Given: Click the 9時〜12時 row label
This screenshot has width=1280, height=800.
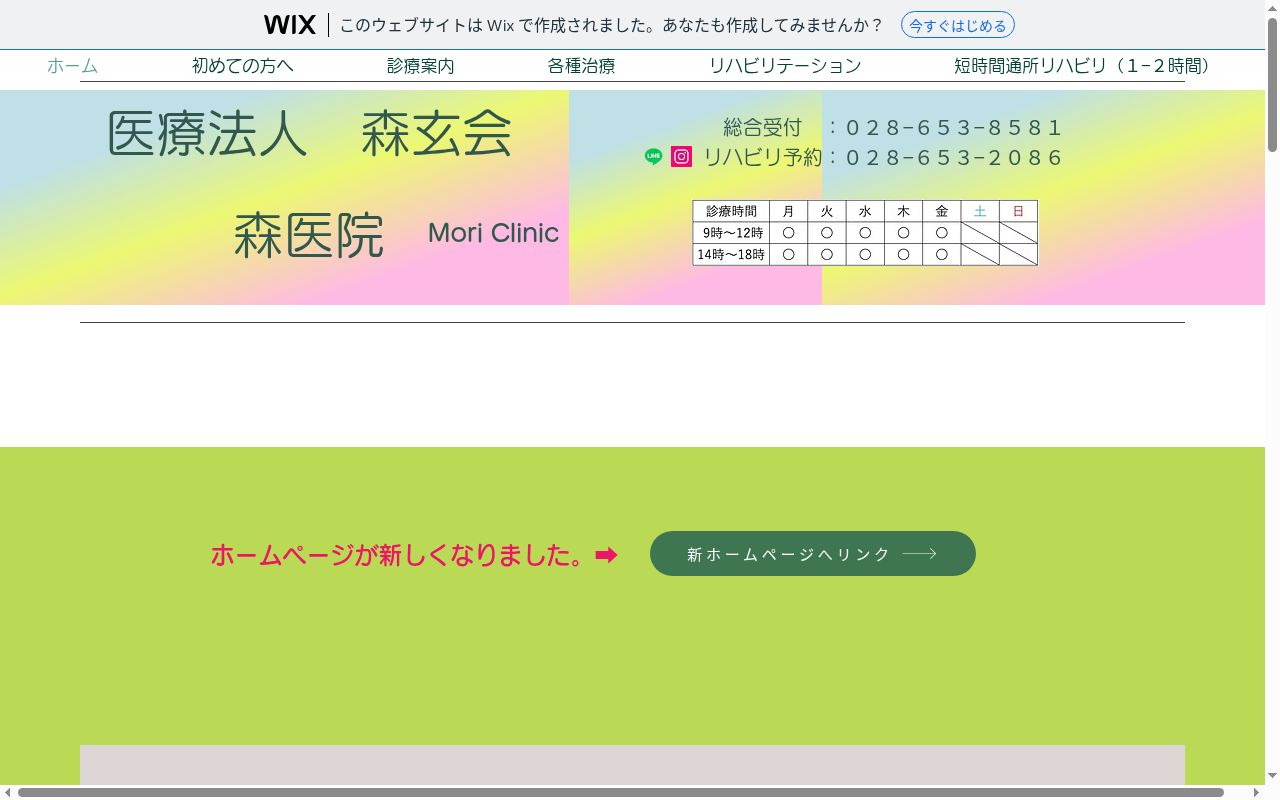Looking at the screenshot, I should 731,233.
